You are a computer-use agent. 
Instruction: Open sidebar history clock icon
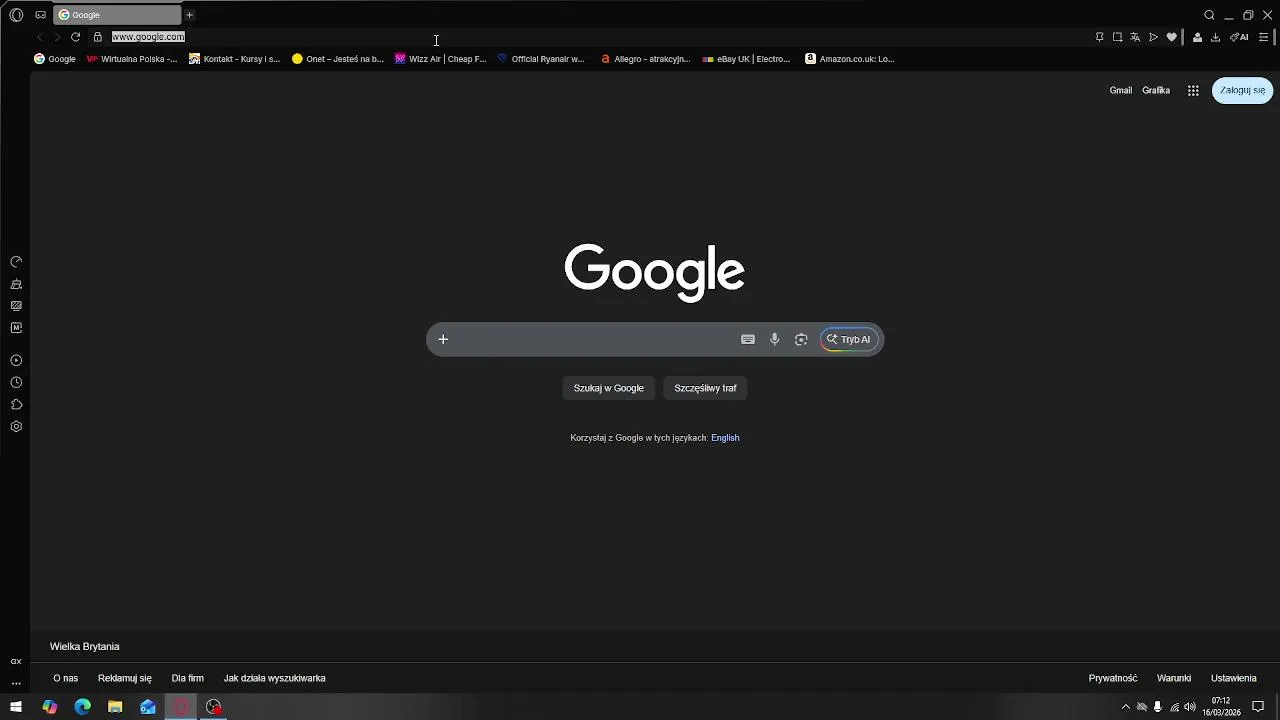[16, 382]
